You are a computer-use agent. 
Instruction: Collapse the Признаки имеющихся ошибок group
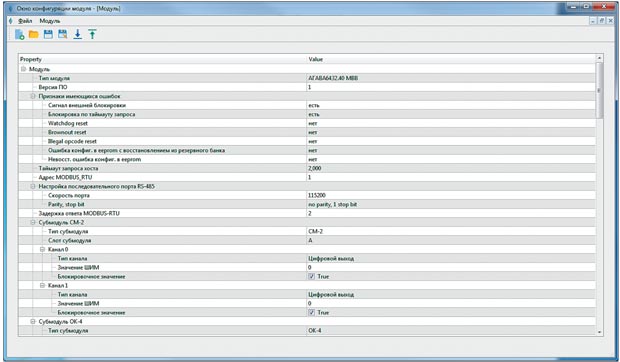(x=33, y=96)
